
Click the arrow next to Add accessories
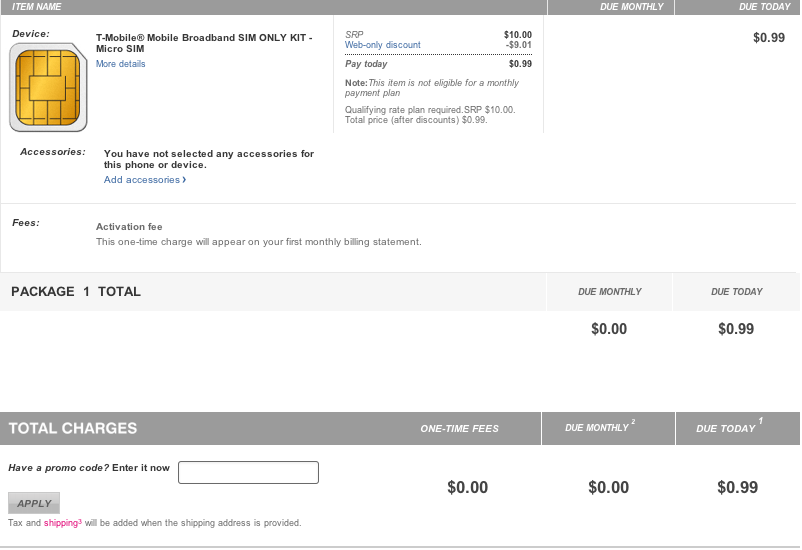coord(184,180)
